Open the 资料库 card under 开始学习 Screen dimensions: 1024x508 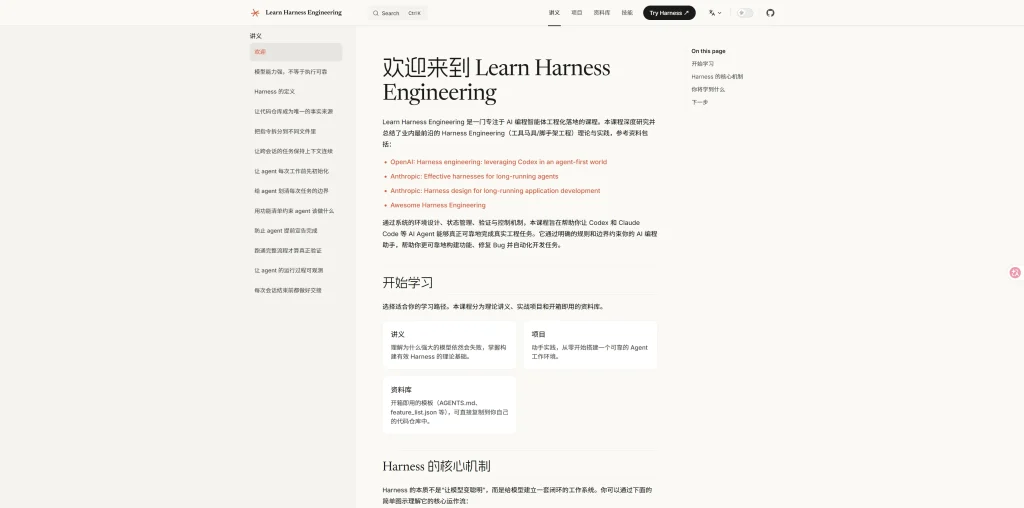(449, 405)
